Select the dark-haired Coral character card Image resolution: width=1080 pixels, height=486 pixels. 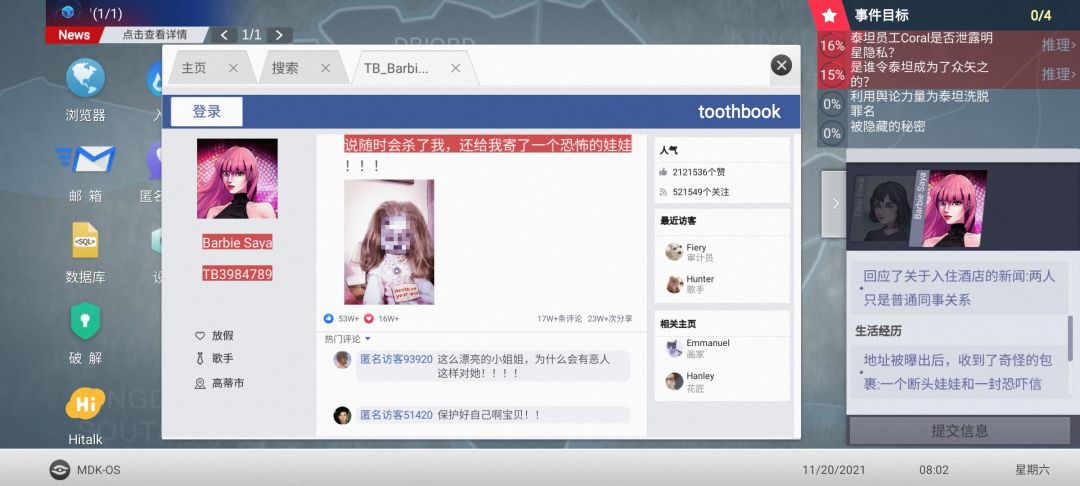coord(884,209)
